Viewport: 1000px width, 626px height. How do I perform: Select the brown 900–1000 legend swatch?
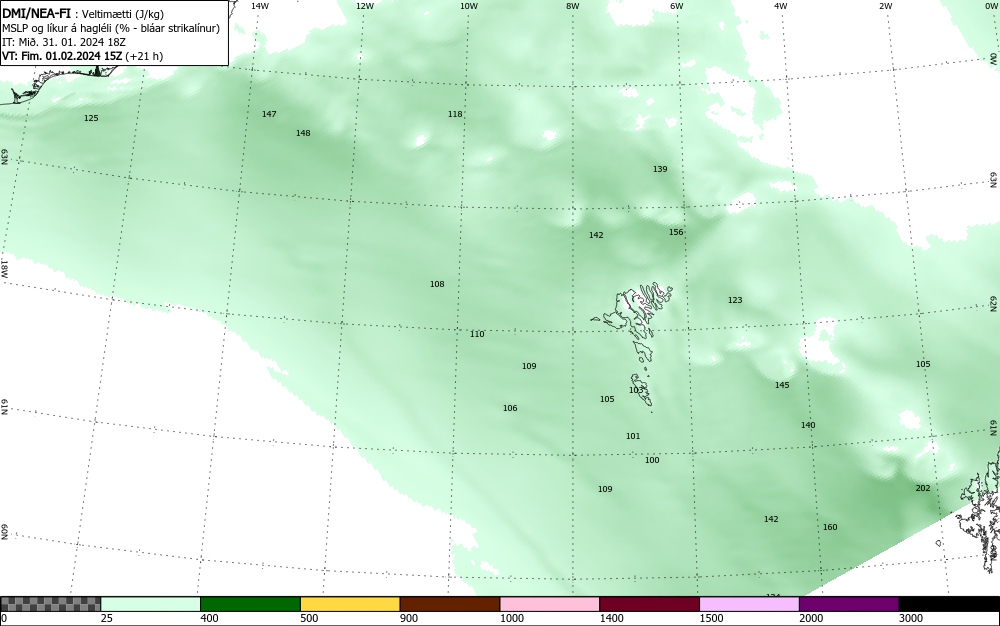pyautogui.click(x=450, y=604)
